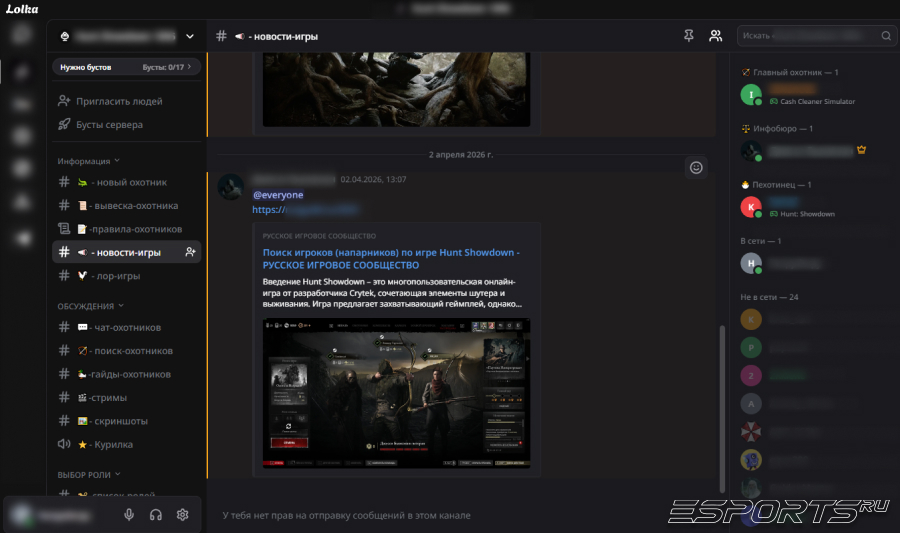Image resolution: width=900 pixels, height=533 pixels.
Task: Open the 'вывеска-охотника' channel
Action: (x=126, y=205)
